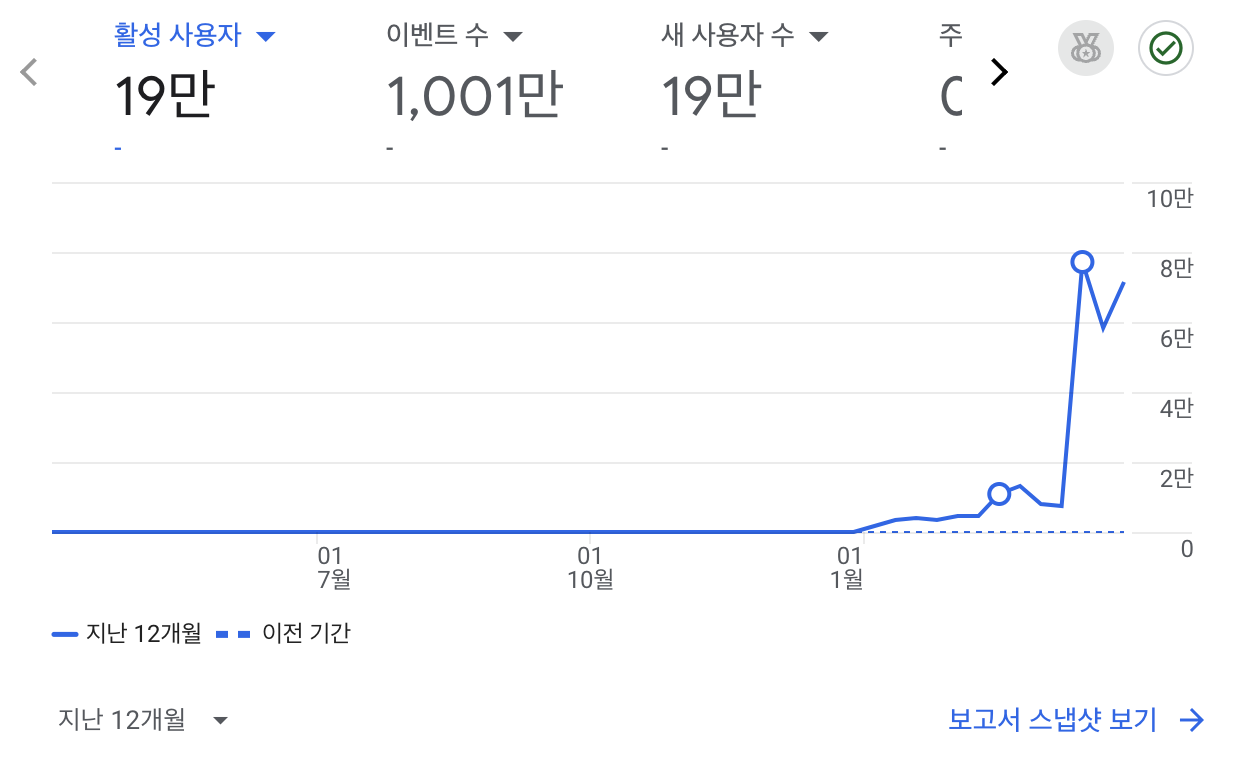Click the green checkmark status icon
Screen dimensions: 1234x762
[x=1165, y=47]
